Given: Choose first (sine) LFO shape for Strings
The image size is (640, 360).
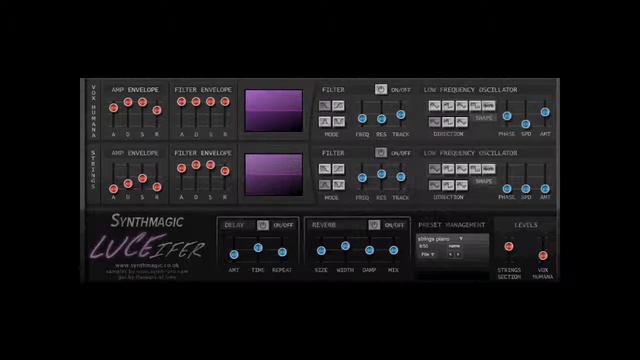Looking at the screenshot, I should 435,169.
